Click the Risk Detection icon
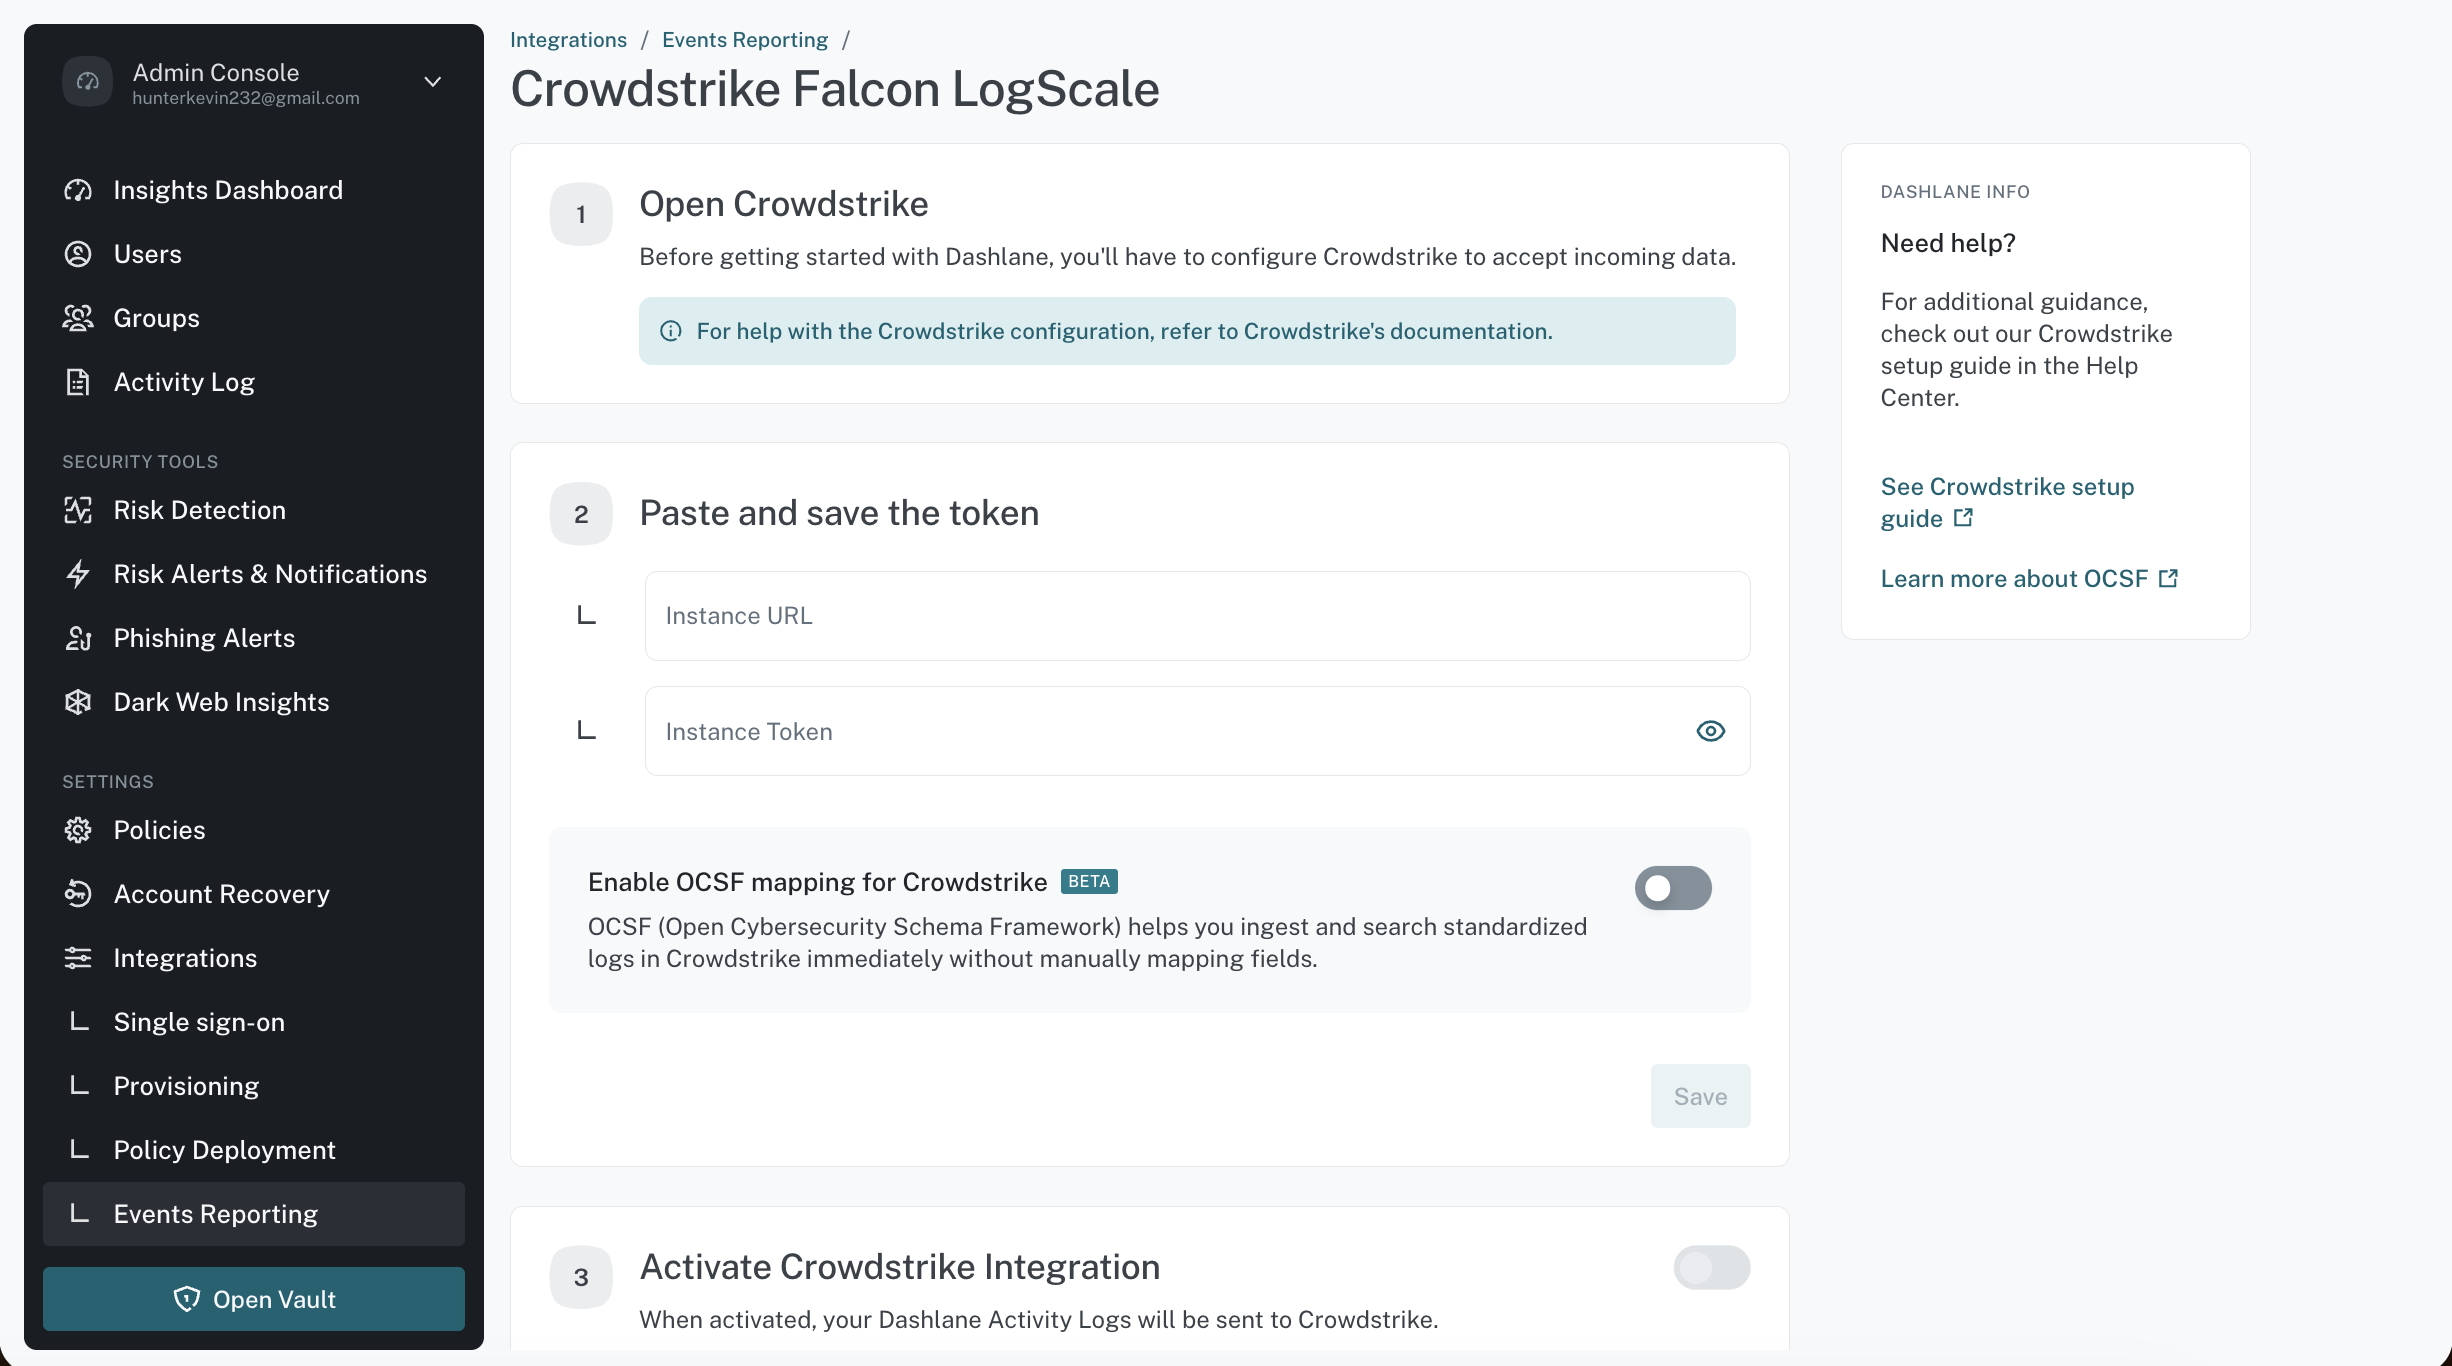This screenshot has height=1366, width=2452. point(78,510)
